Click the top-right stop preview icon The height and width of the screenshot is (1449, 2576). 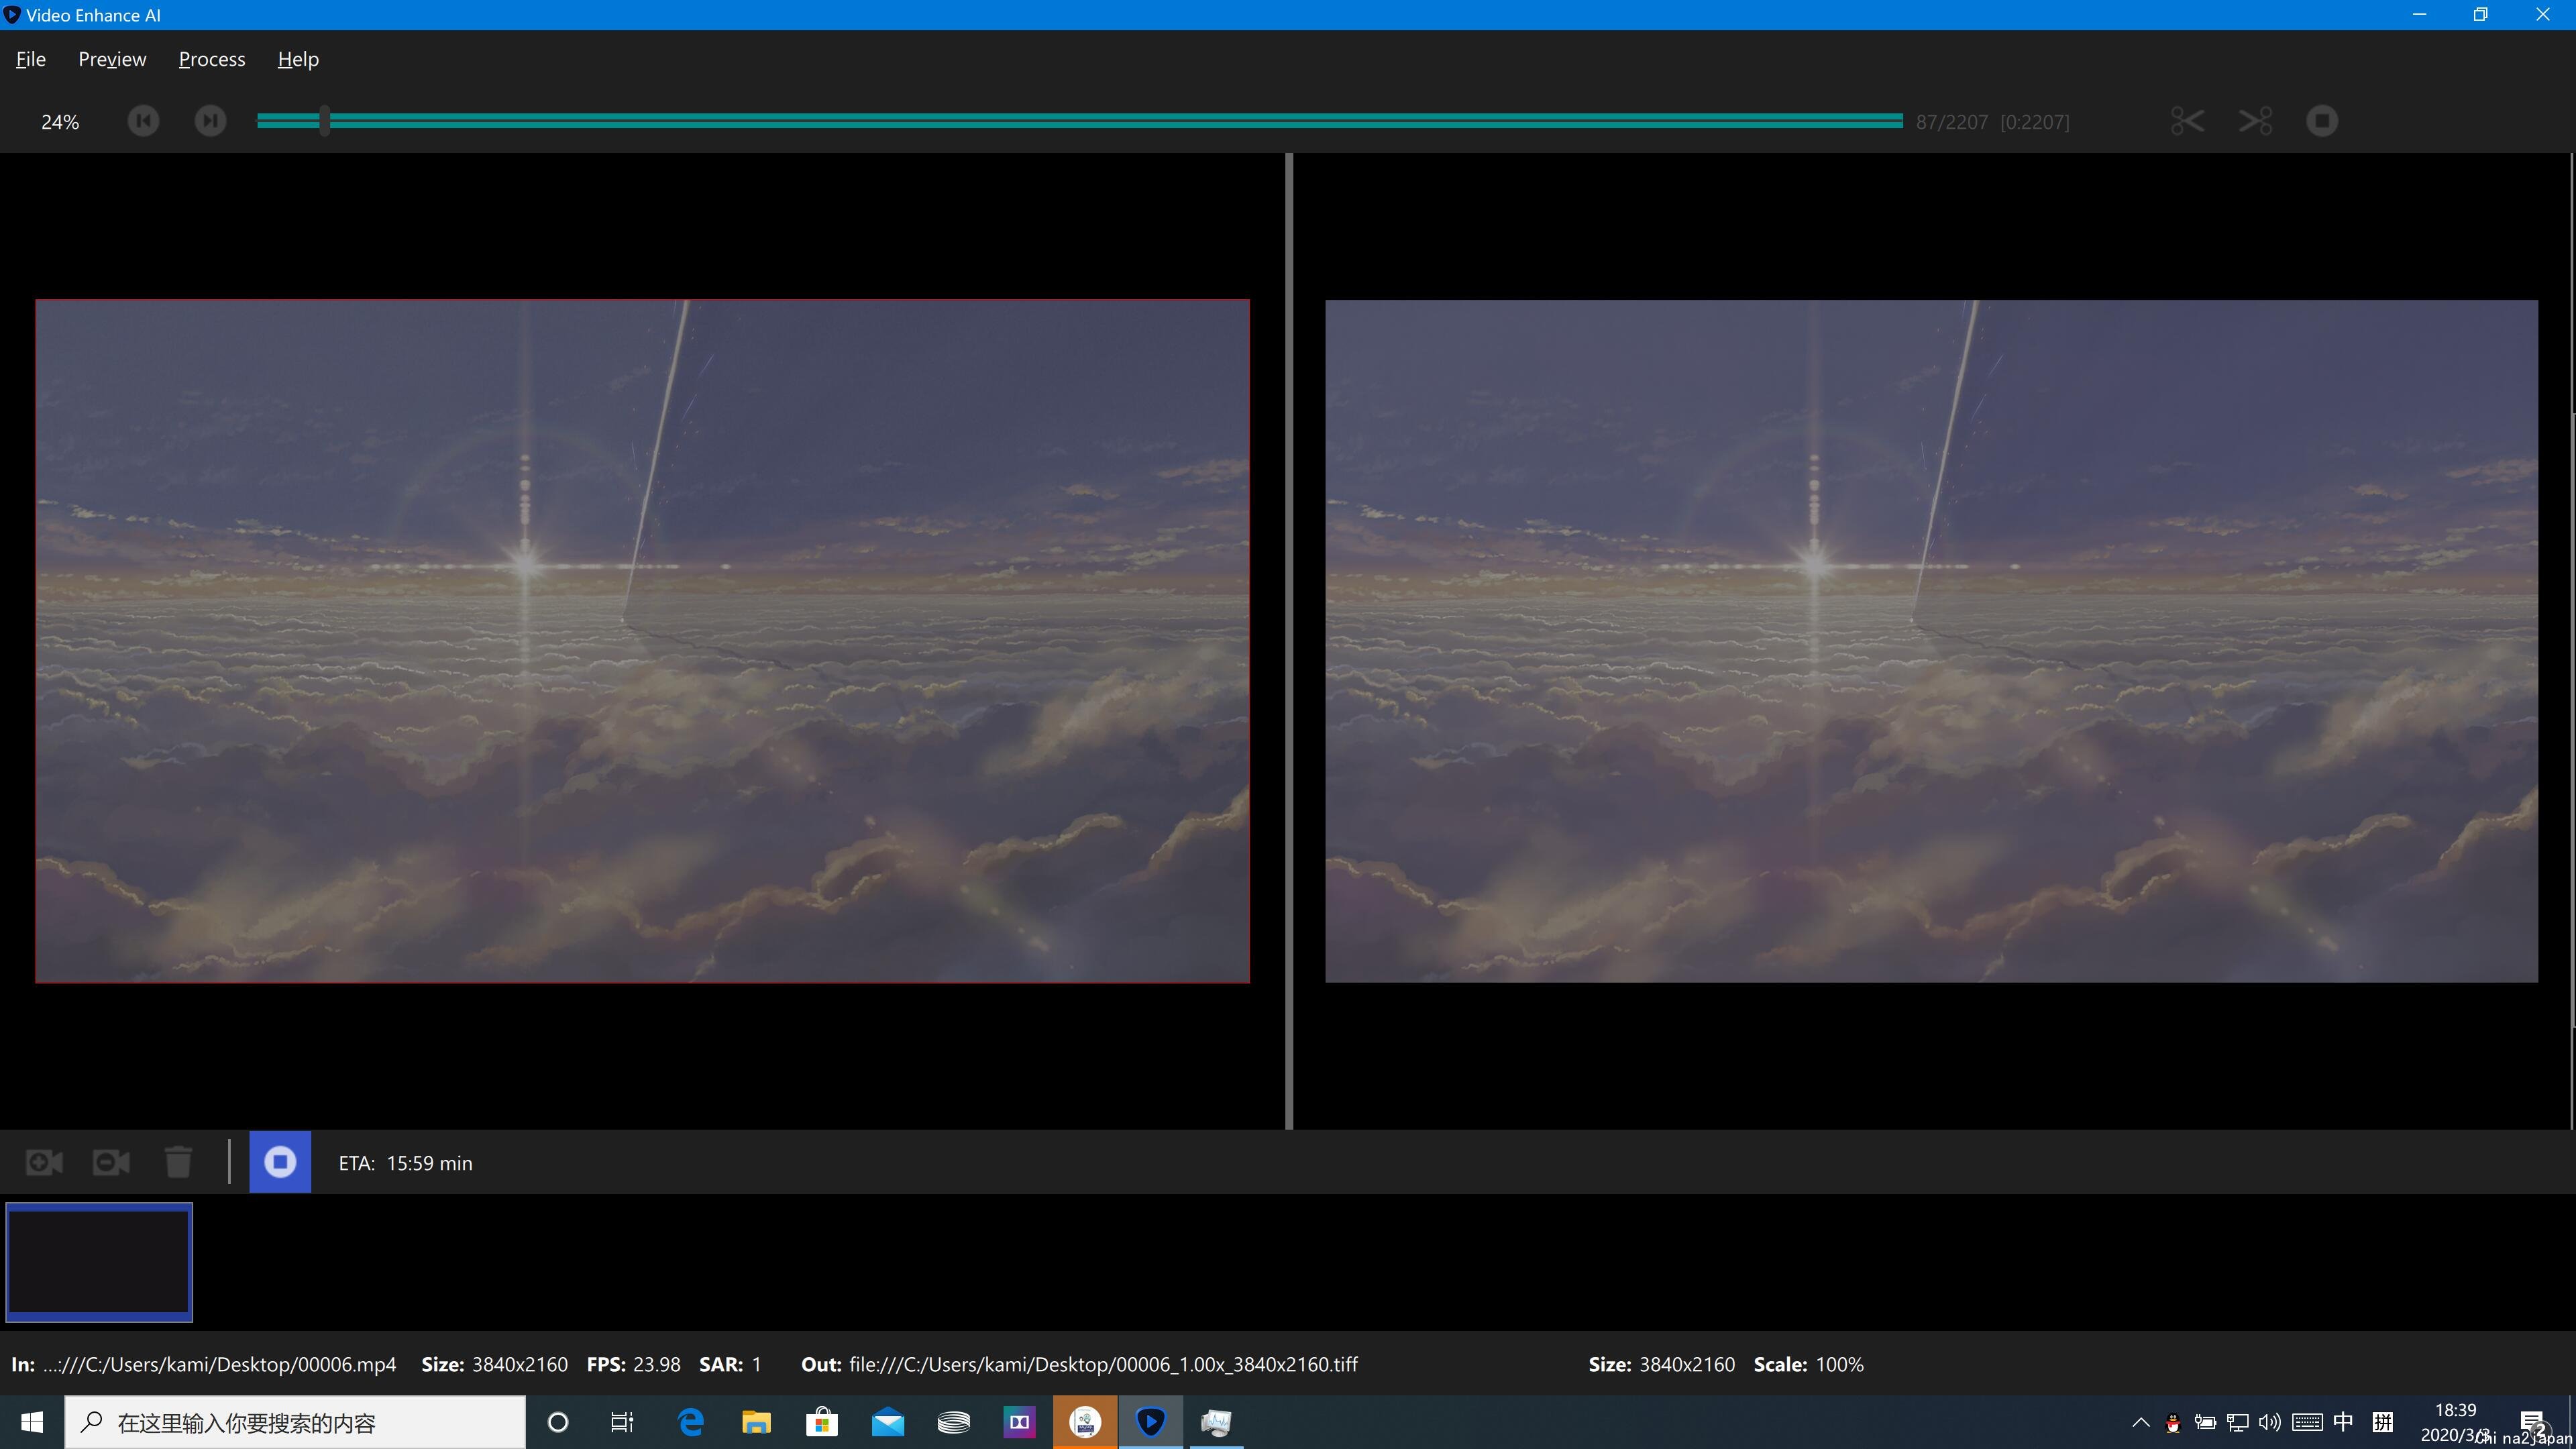[2322, 121]
